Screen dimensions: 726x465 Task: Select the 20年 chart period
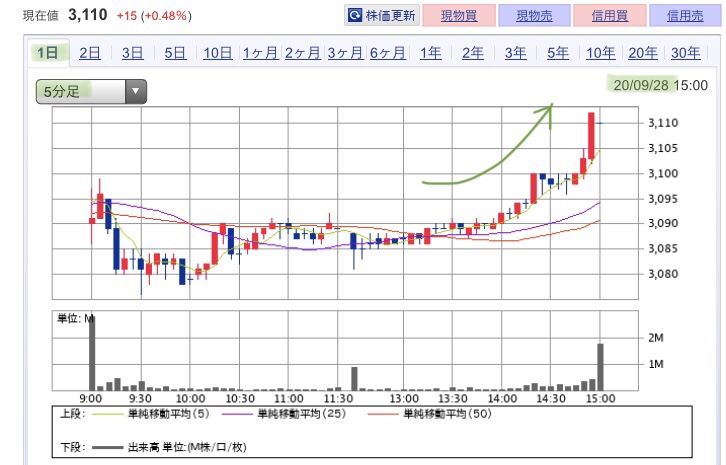coord(643,53)
